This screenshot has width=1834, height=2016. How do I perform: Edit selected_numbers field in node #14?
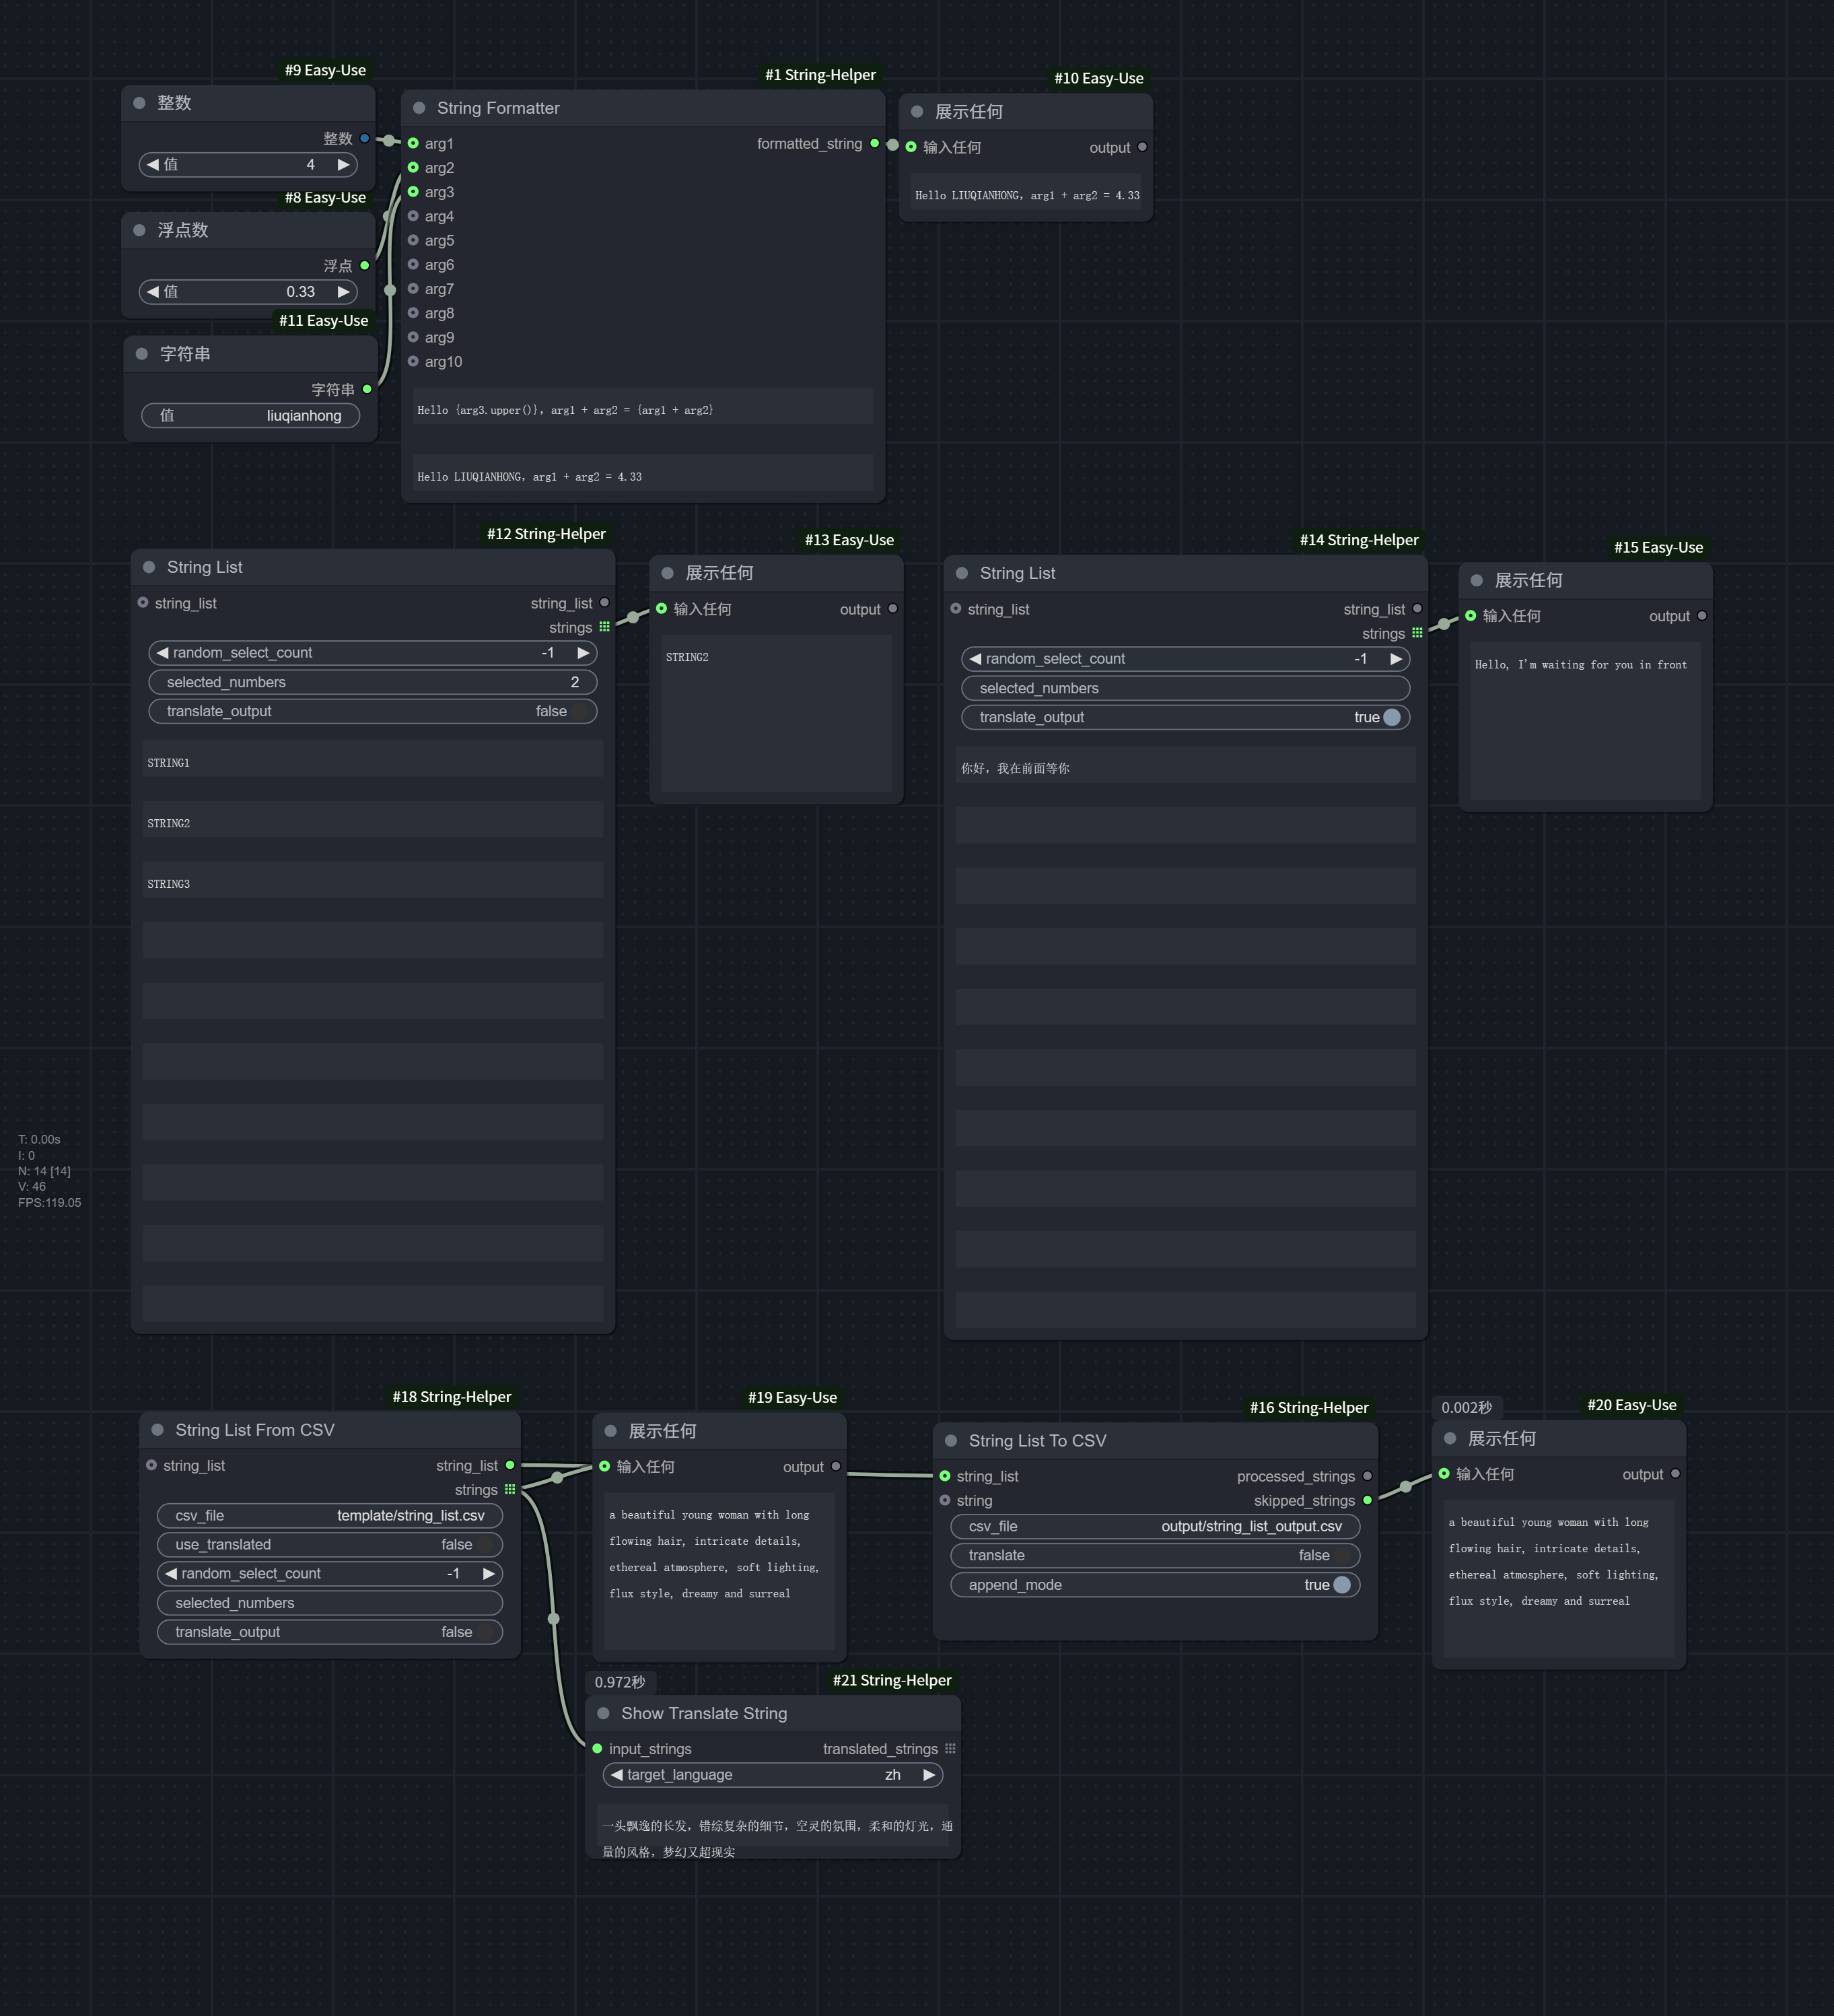tap(1186, 688)
